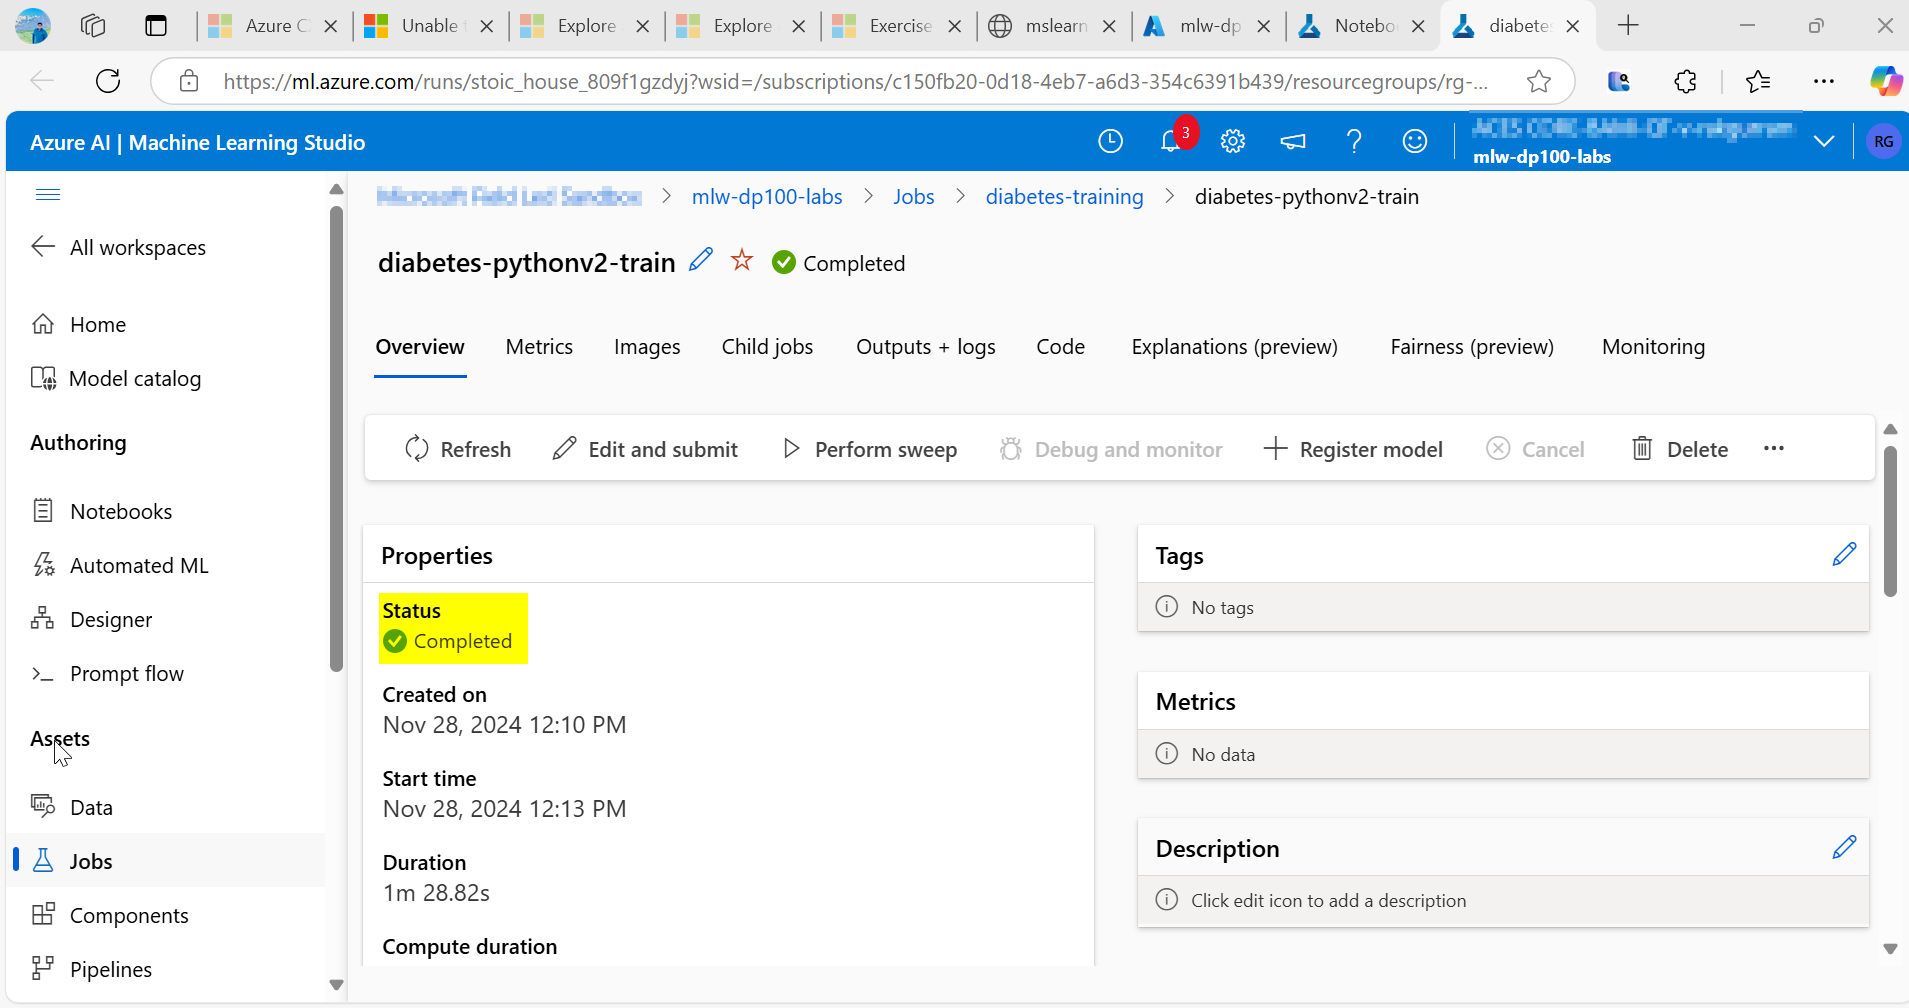
Task: Open Pipelines in the sidebar
Action: (92, 969)
